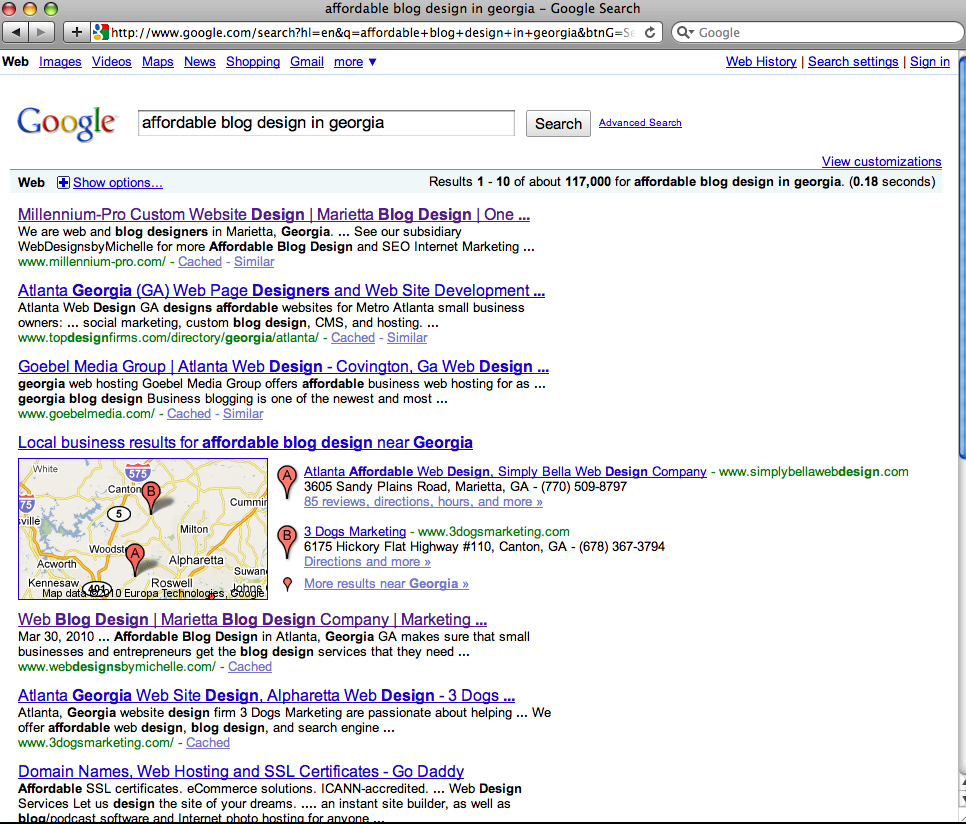Switch to News search
This screenshot has height=824, width=966.
pyautogui.click(x=200, y=62)
